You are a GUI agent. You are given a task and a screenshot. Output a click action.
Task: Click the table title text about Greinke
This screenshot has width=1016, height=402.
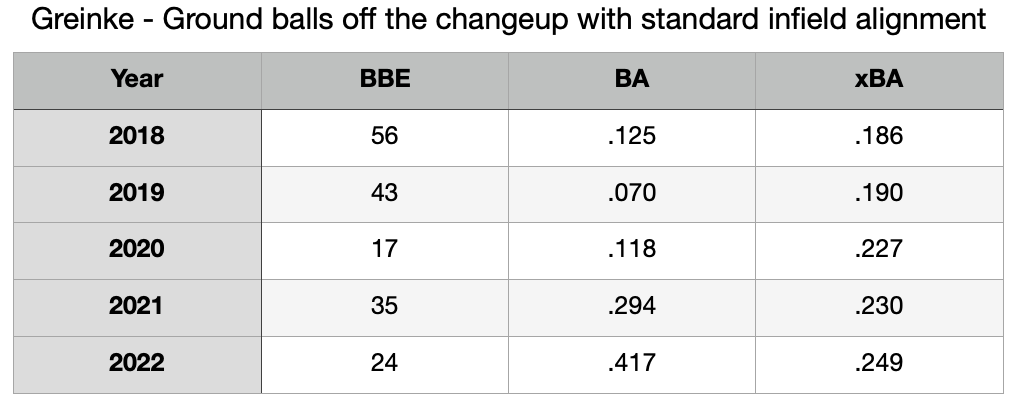tap(508, 20)
